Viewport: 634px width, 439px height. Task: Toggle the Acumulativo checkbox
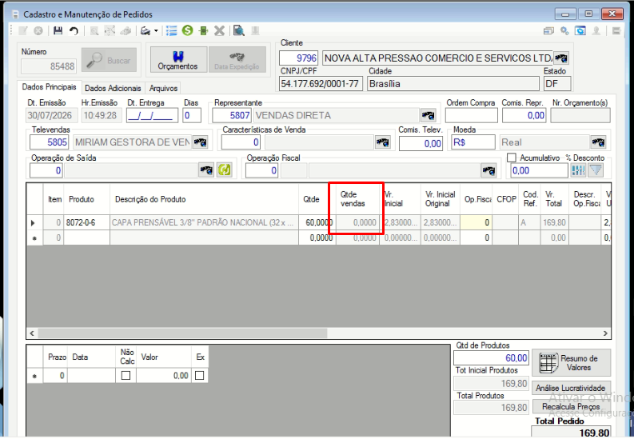(x=511, y=158)
